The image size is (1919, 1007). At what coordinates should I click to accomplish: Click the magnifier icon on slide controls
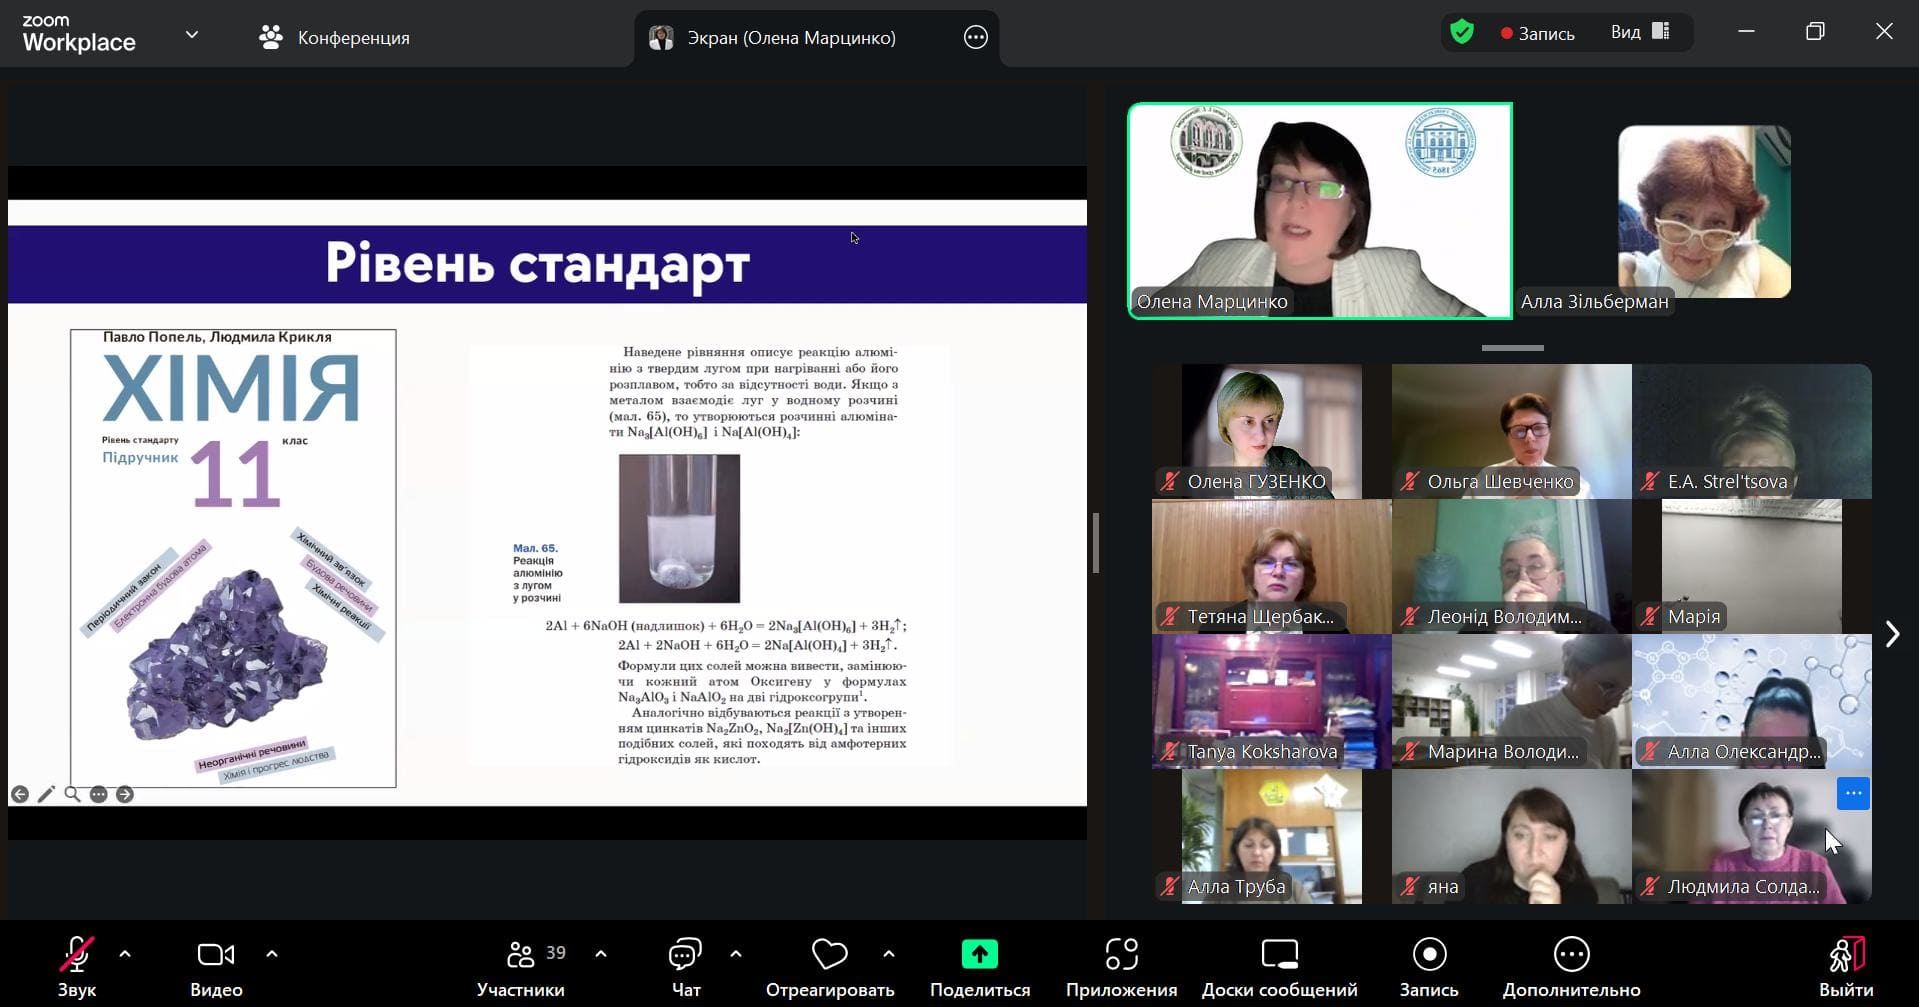click(72, 794)
